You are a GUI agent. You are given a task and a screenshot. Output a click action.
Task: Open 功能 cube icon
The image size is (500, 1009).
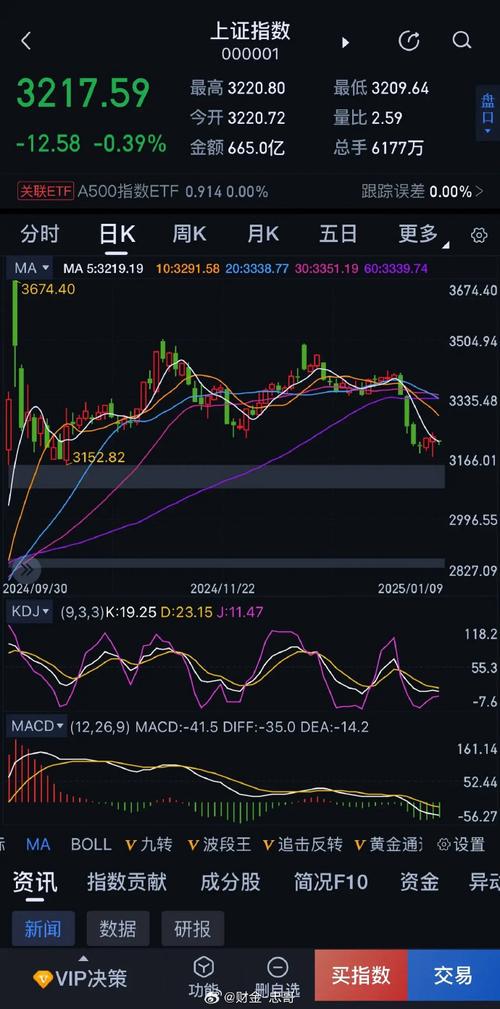click(x=204, y=967)
